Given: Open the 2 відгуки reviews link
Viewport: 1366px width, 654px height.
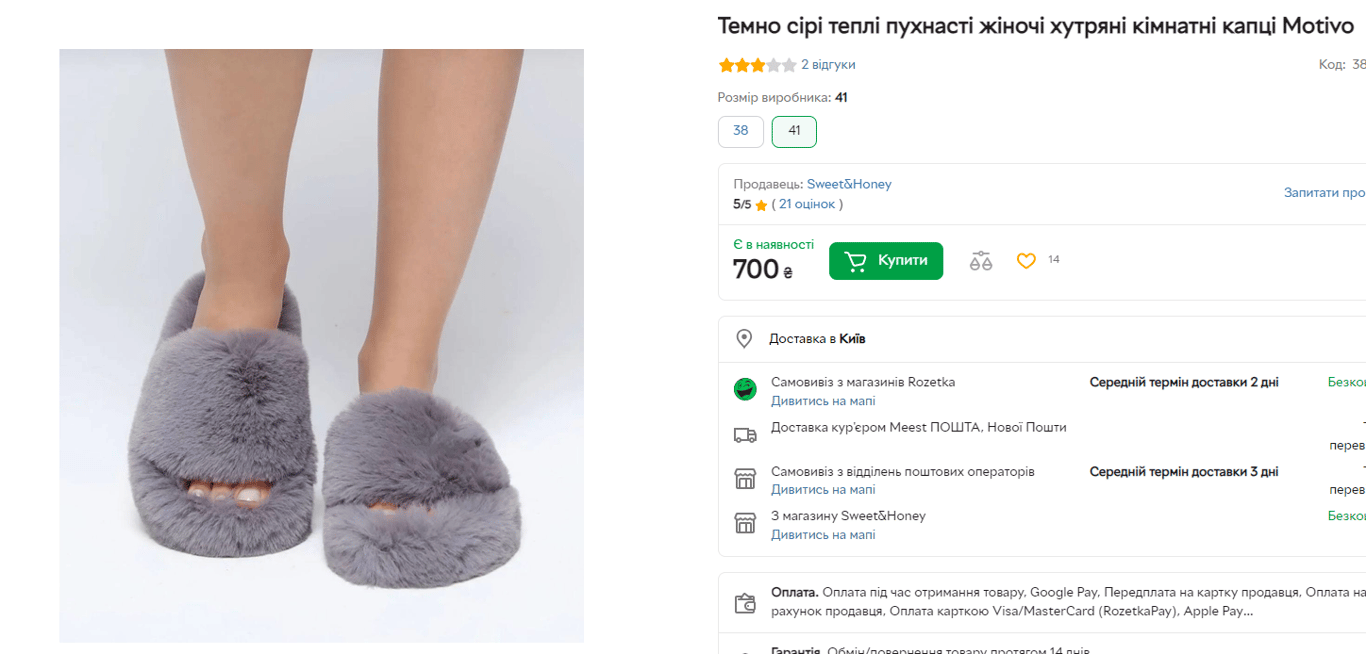Looking at the screenshot, I should pos(830,64).
